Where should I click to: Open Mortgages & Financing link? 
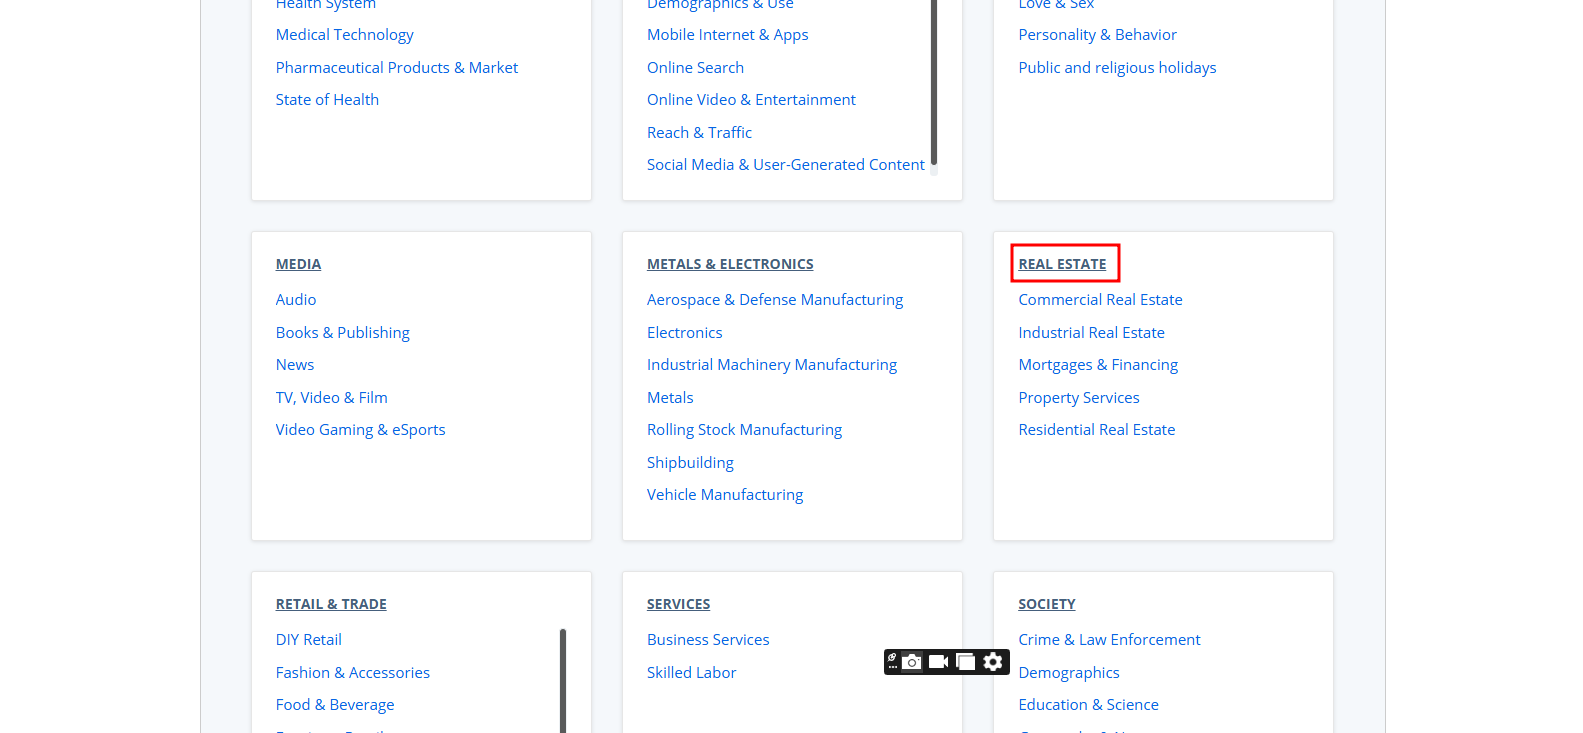(1098, 365)
